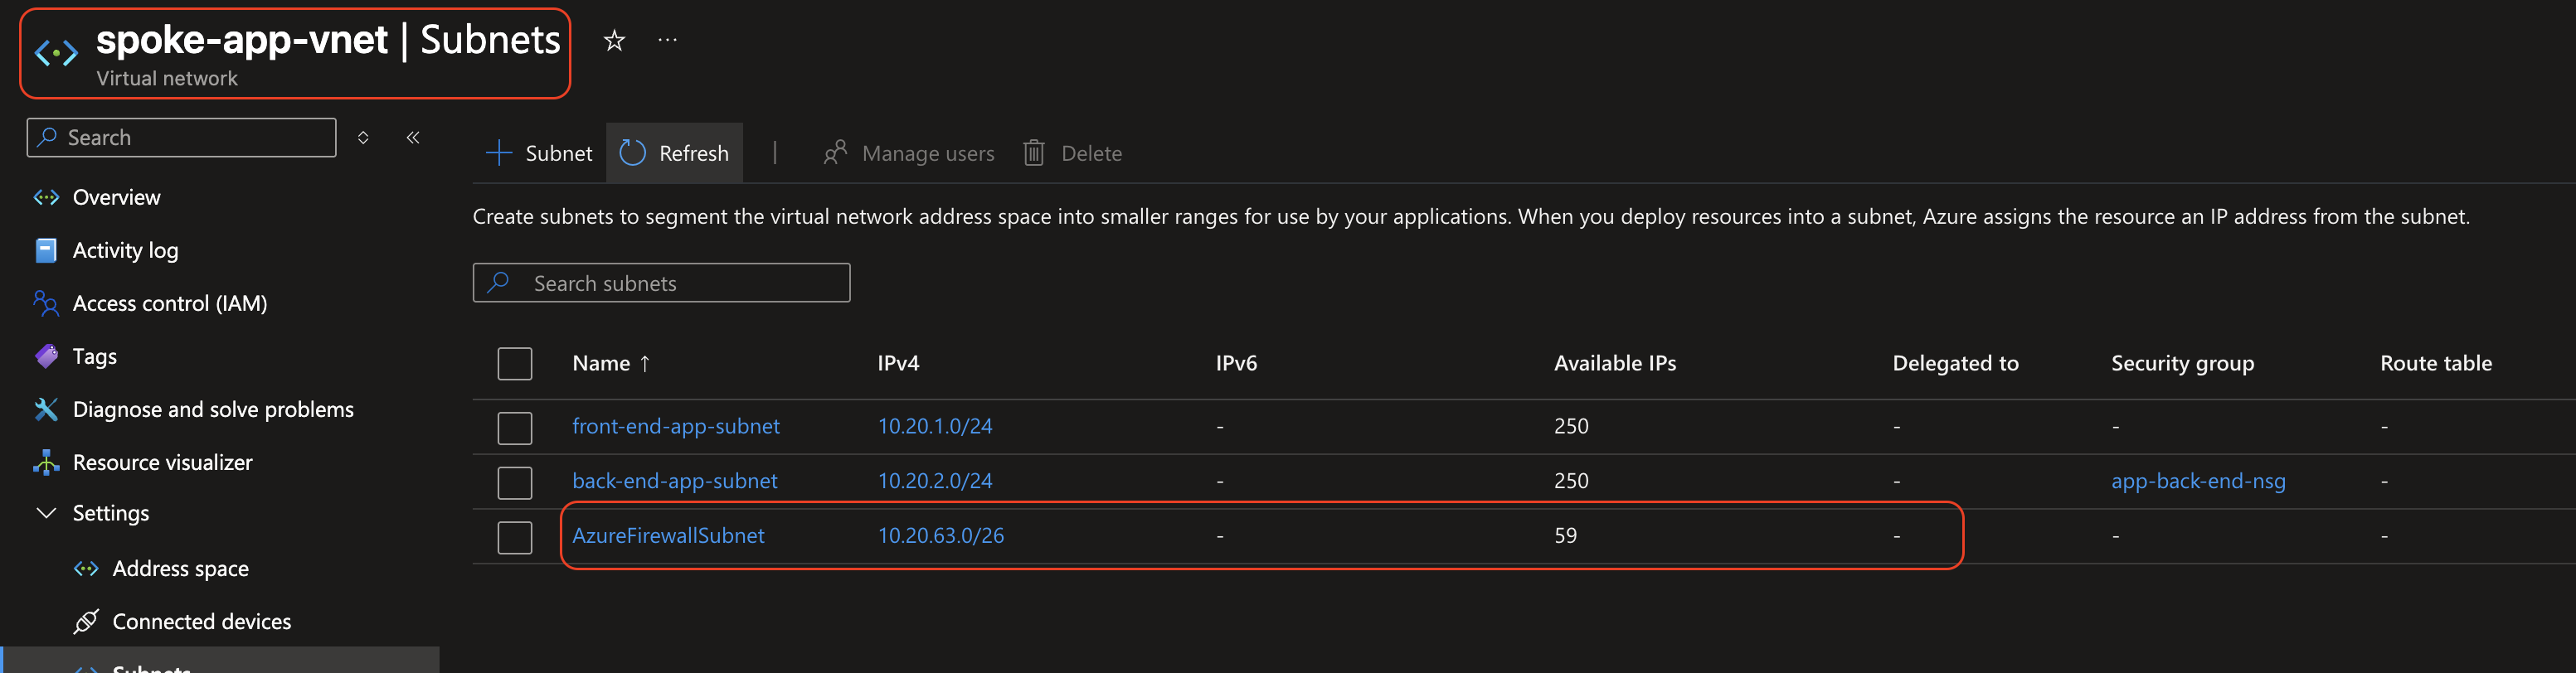Click Manage users in the toolbar
The width and height of the screenshot is (2576, 673).
click(909, 153)
